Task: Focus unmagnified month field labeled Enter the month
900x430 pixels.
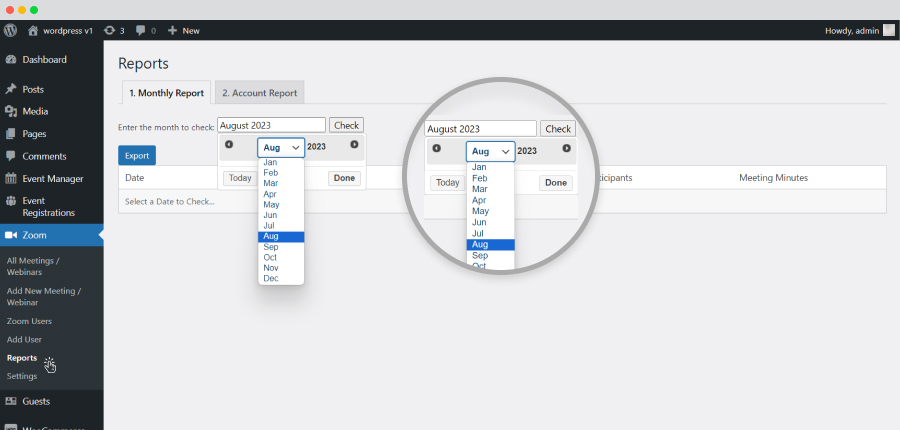Action: pyautogui.click(x=271, y=125)
